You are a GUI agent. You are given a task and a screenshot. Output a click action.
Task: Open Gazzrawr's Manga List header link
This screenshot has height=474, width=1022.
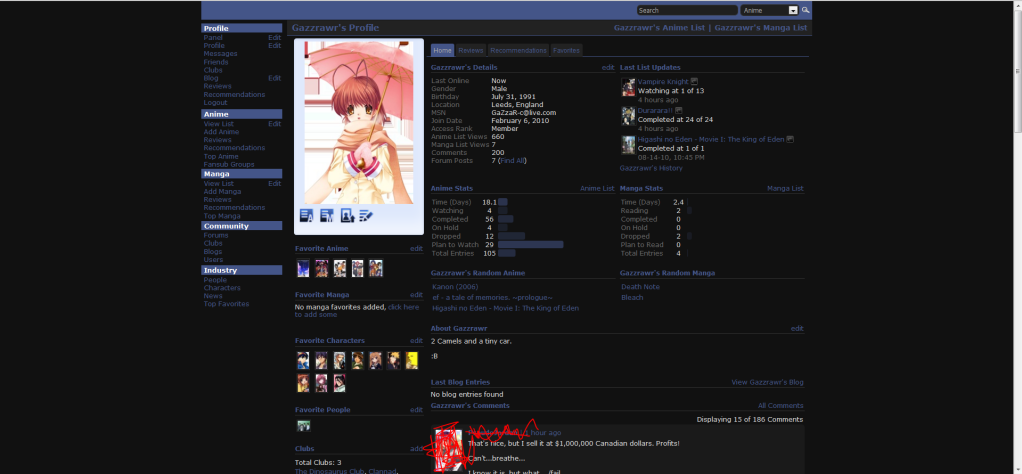761,28
